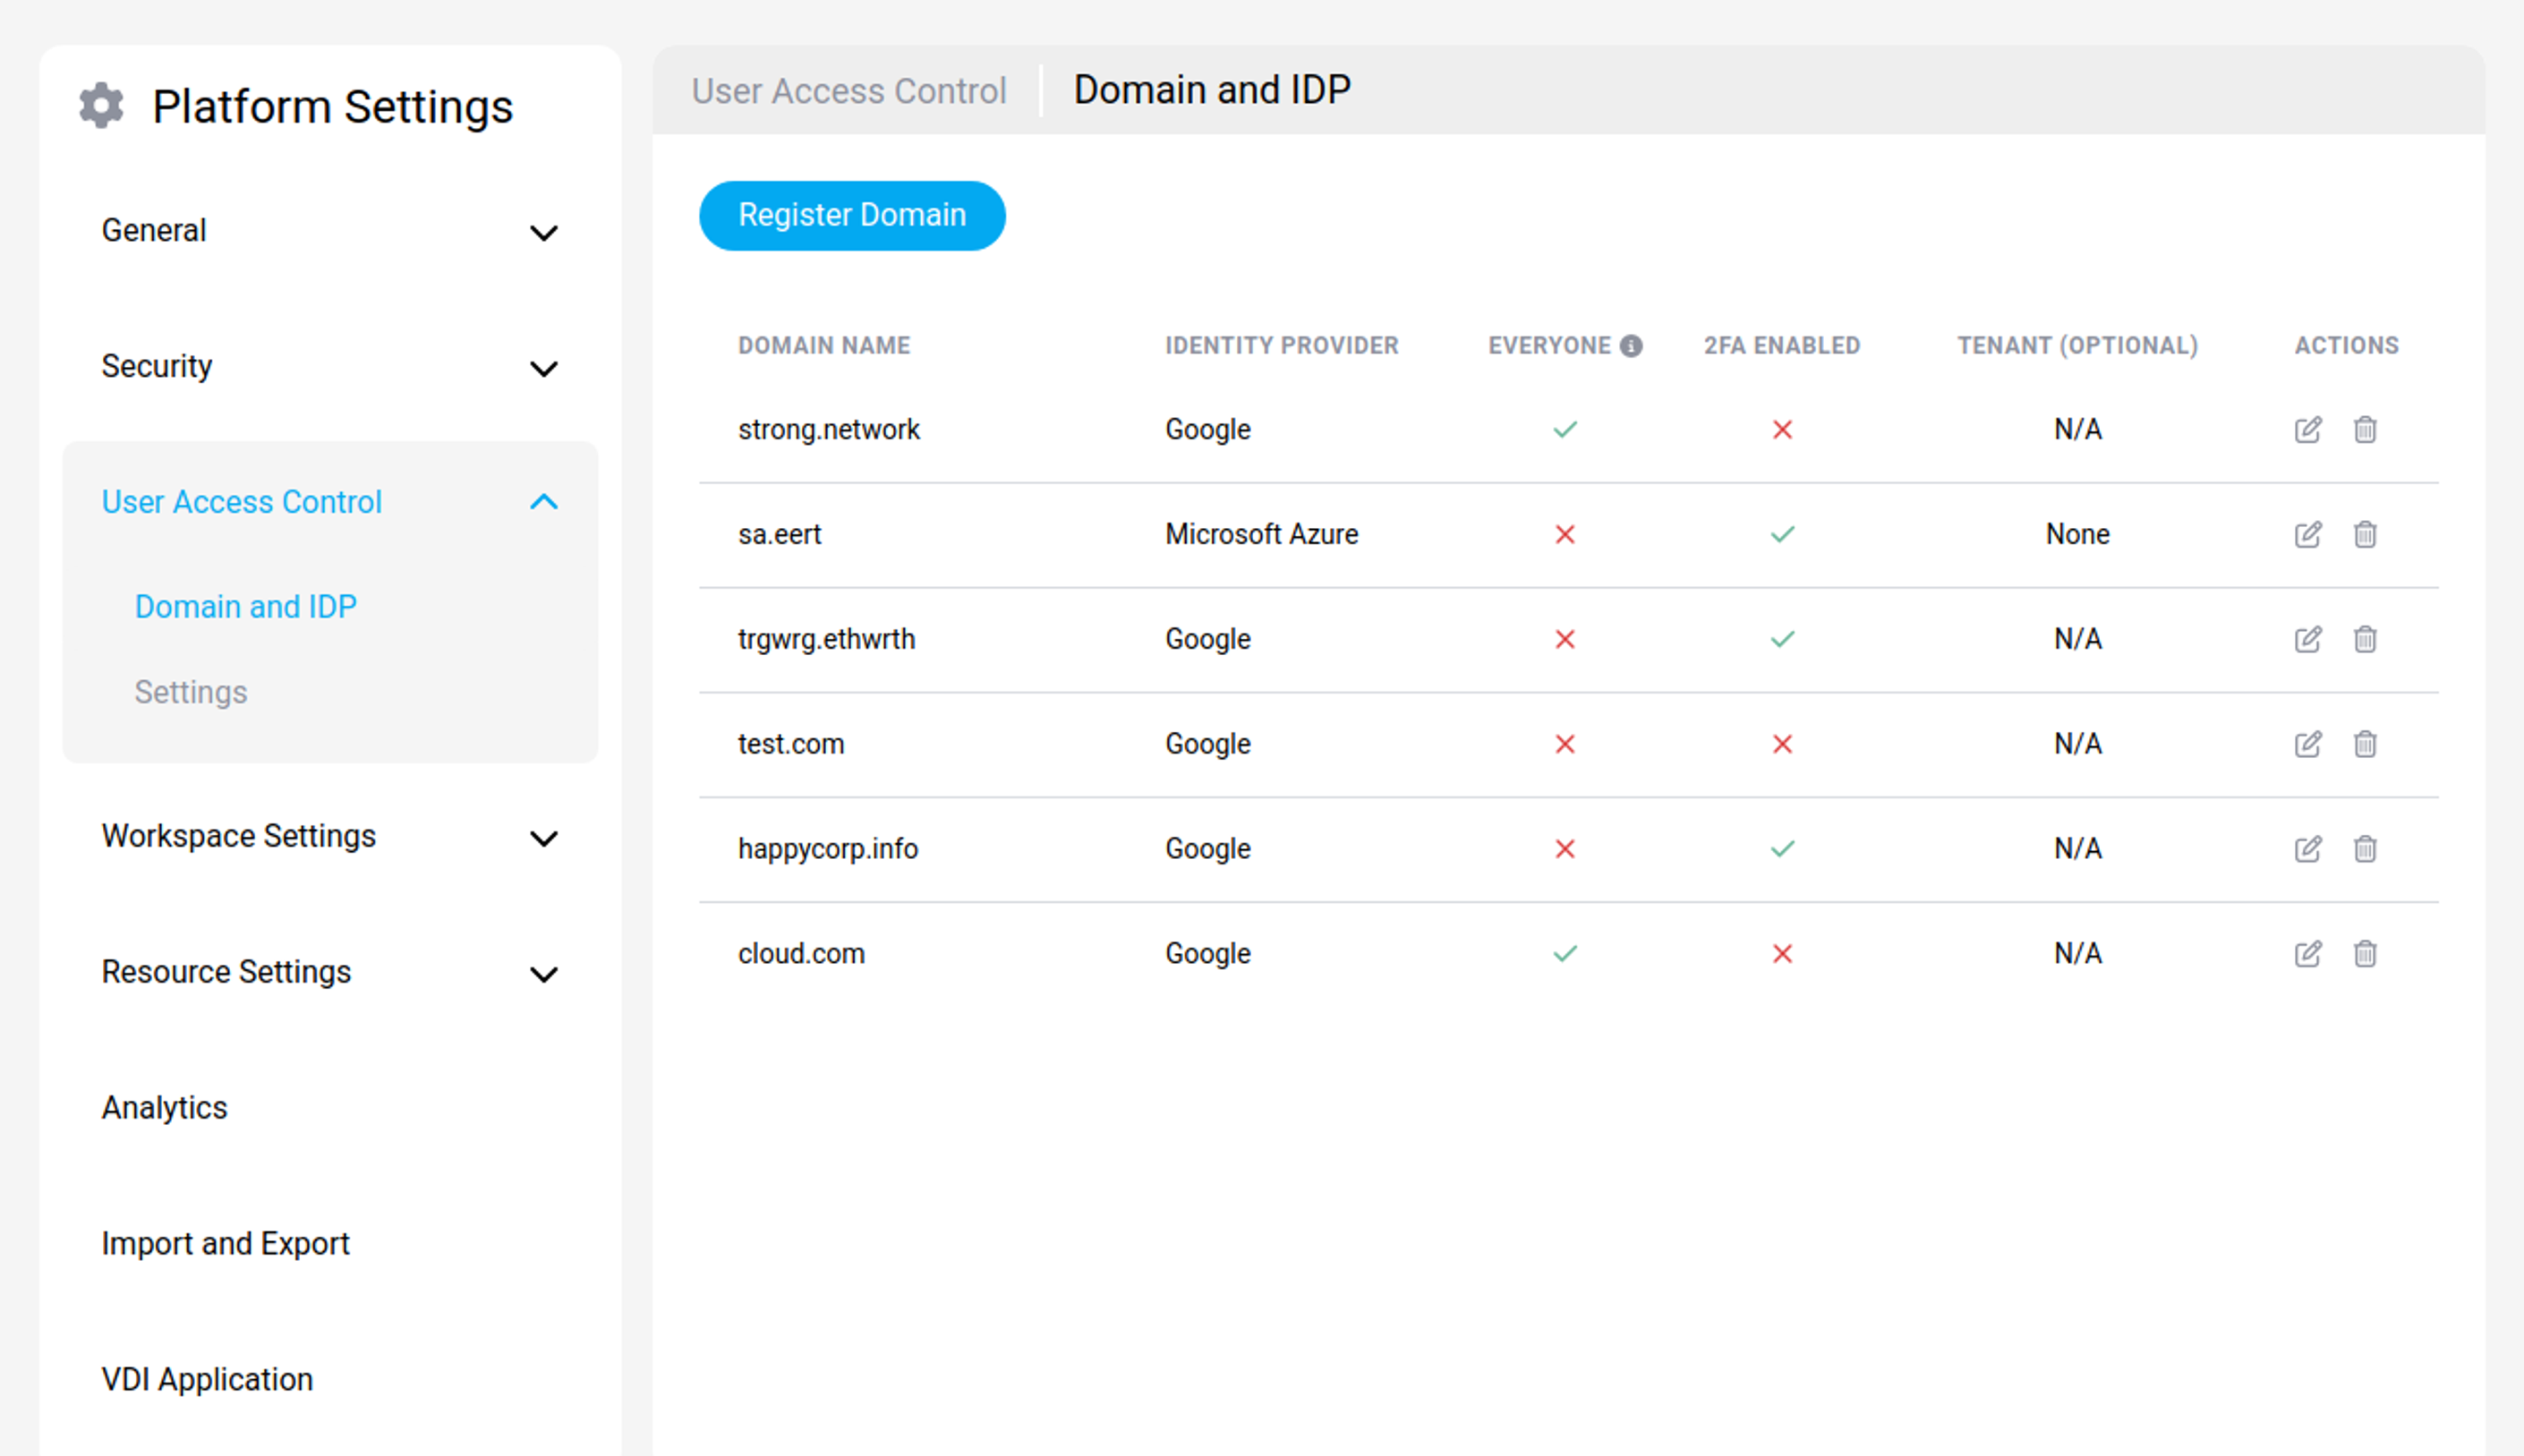Expand Resource Settings in sidebar
The image size is (2524, 1456).
(543, 973)
